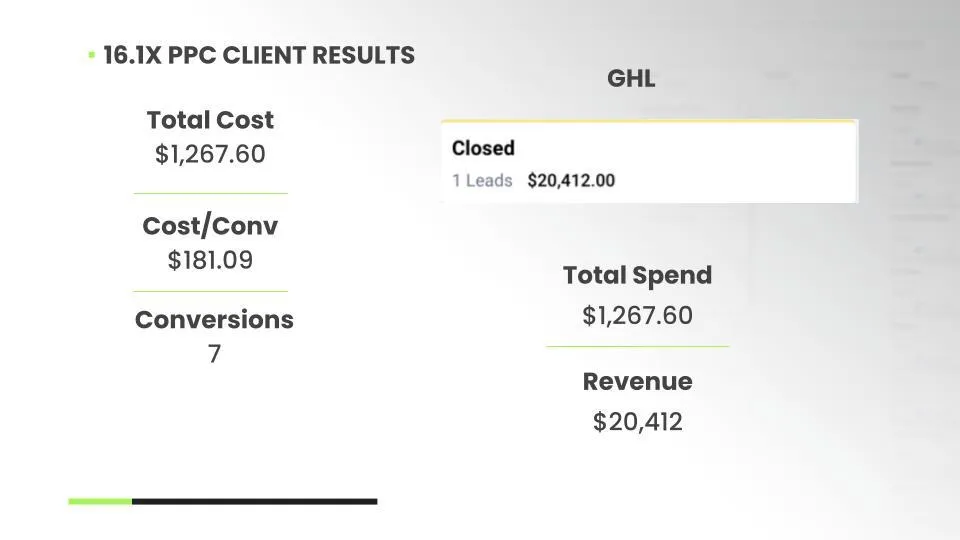Image resolution: width=960 pixels, height=540 pixels.
Task: Select the $20,412 revenue value
Action: (x=637, y=422)
